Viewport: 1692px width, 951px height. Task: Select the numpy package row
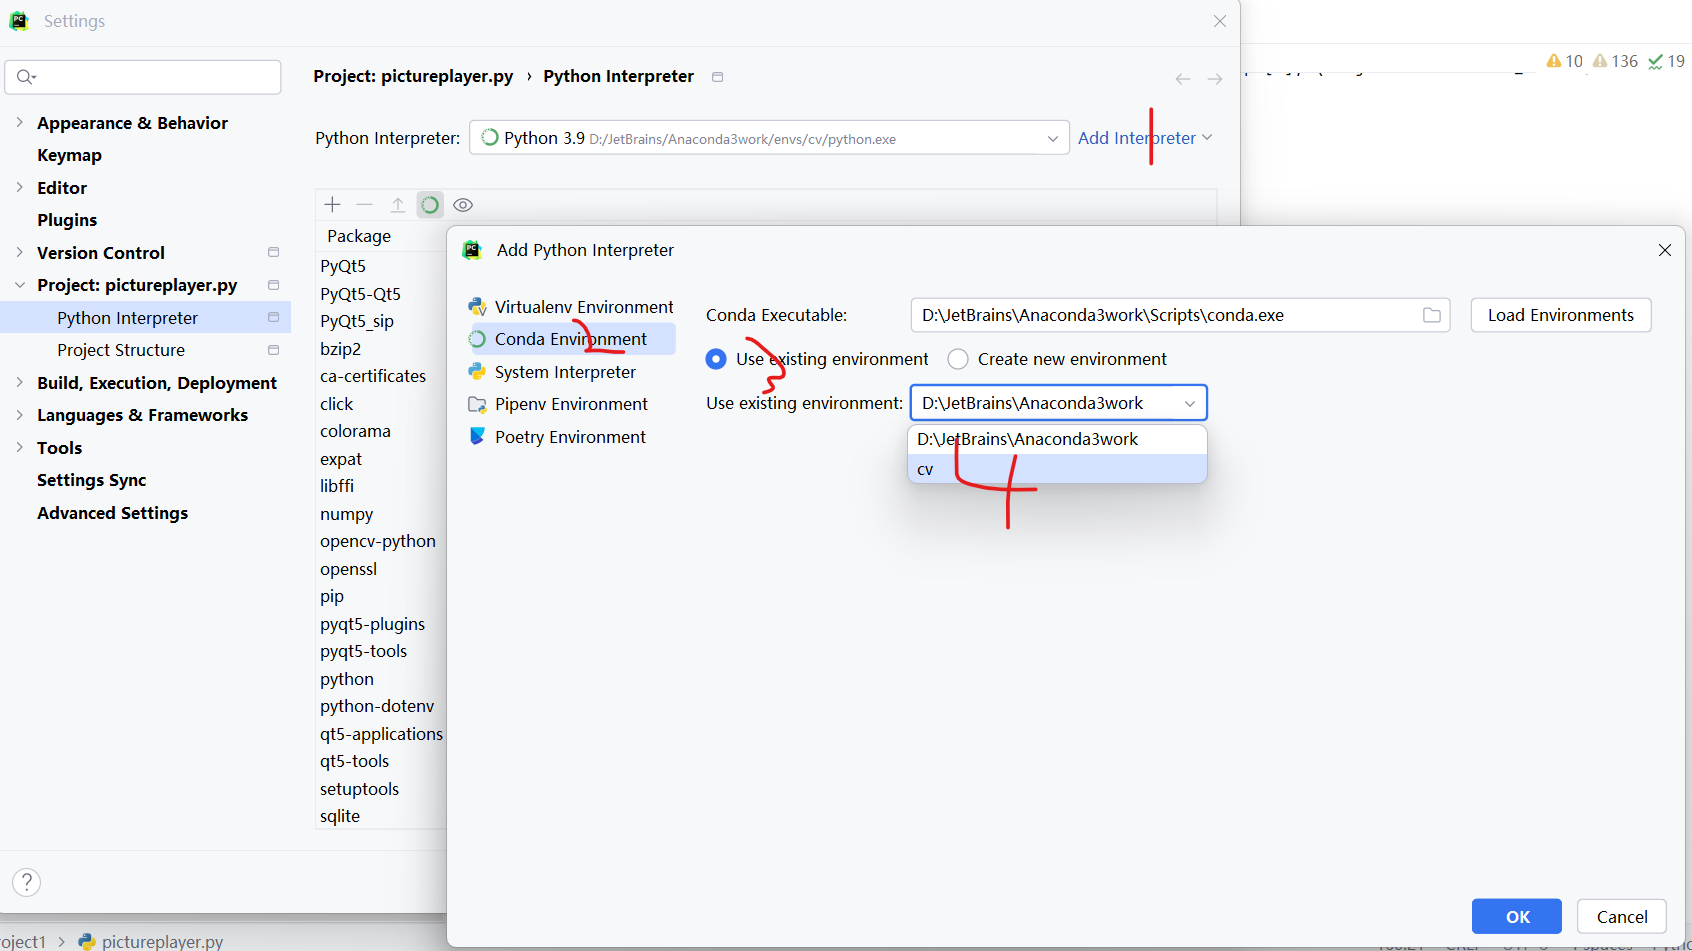(346, 514)
